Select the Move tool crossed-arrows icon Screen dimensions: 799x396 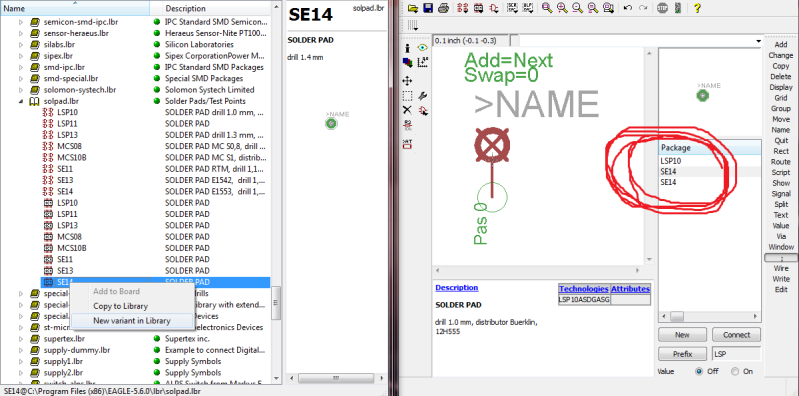click(x=407, y=81)
